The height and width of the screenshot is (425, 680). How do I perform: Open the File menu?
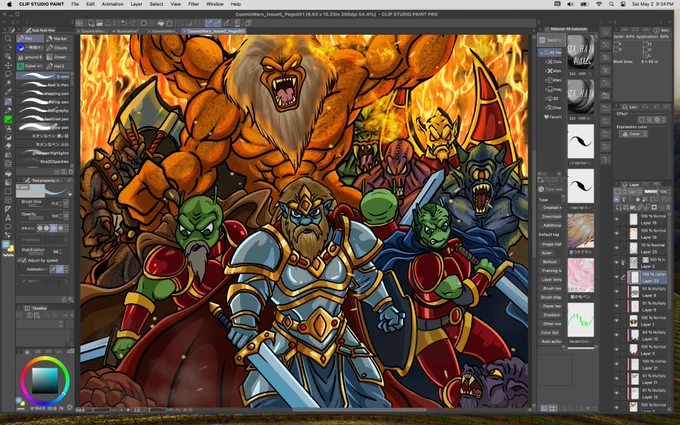click(x=75, y=4)
